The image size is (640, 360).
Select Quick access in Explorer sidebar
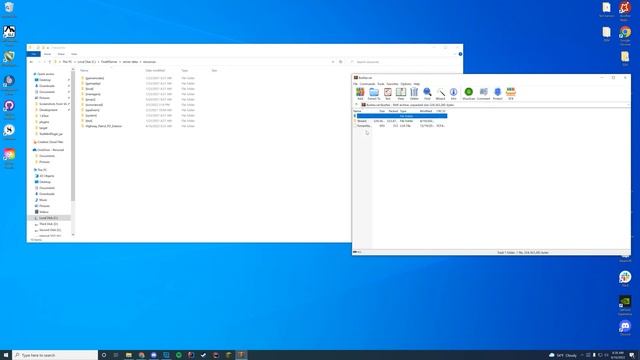coord(45,74)
